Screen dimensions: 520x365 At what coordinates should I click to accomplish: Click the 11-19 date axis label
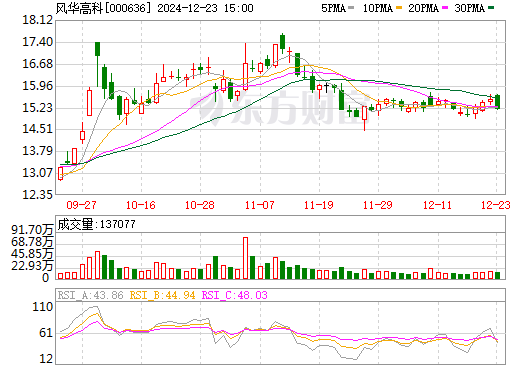[x=319, y=205]
